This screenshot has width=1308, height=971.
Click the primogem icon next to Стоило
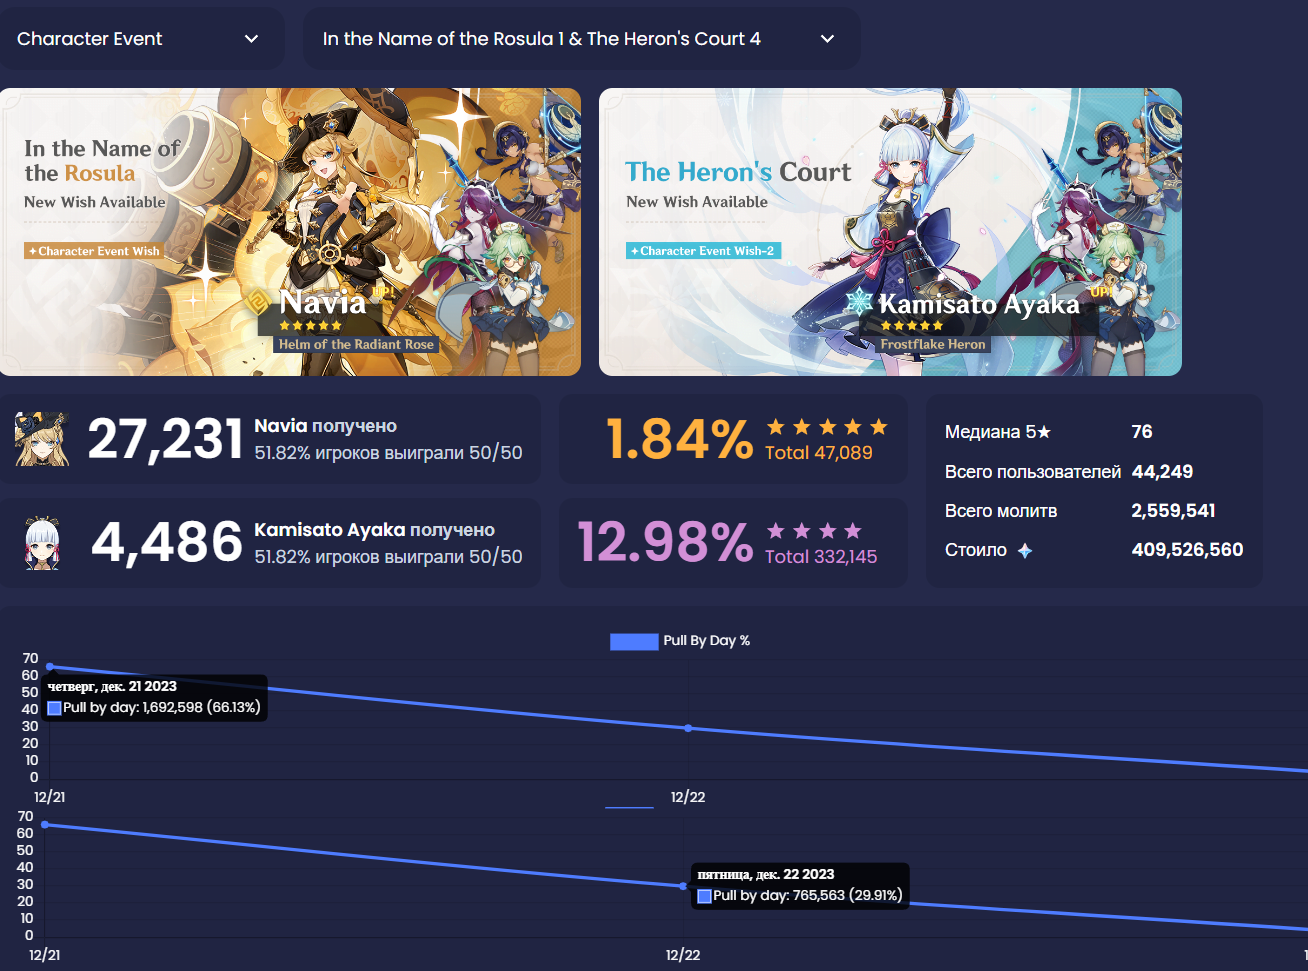click(x=1025, y=550)
